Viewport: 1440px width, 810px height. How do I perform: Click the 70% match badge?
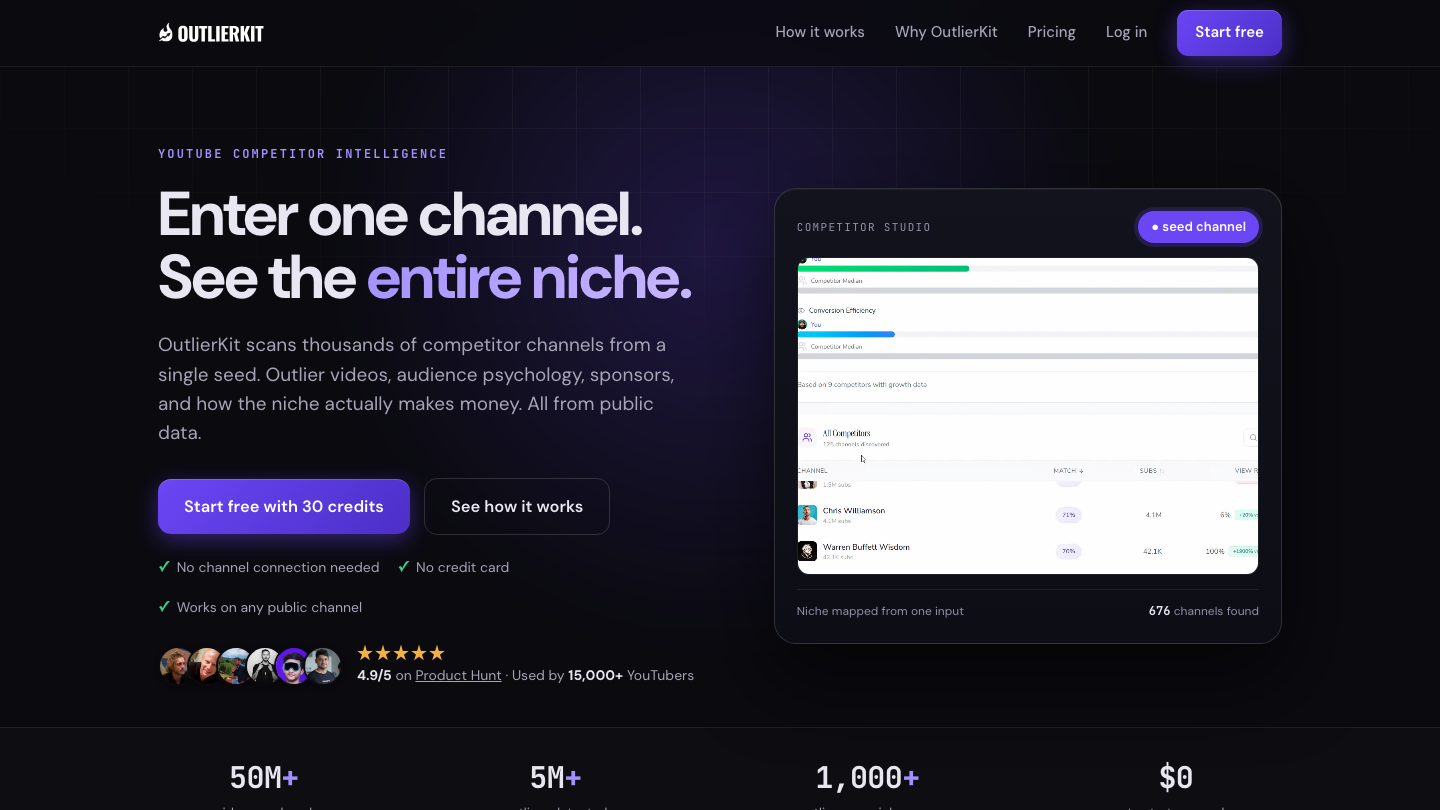[x=1069, y=551]
